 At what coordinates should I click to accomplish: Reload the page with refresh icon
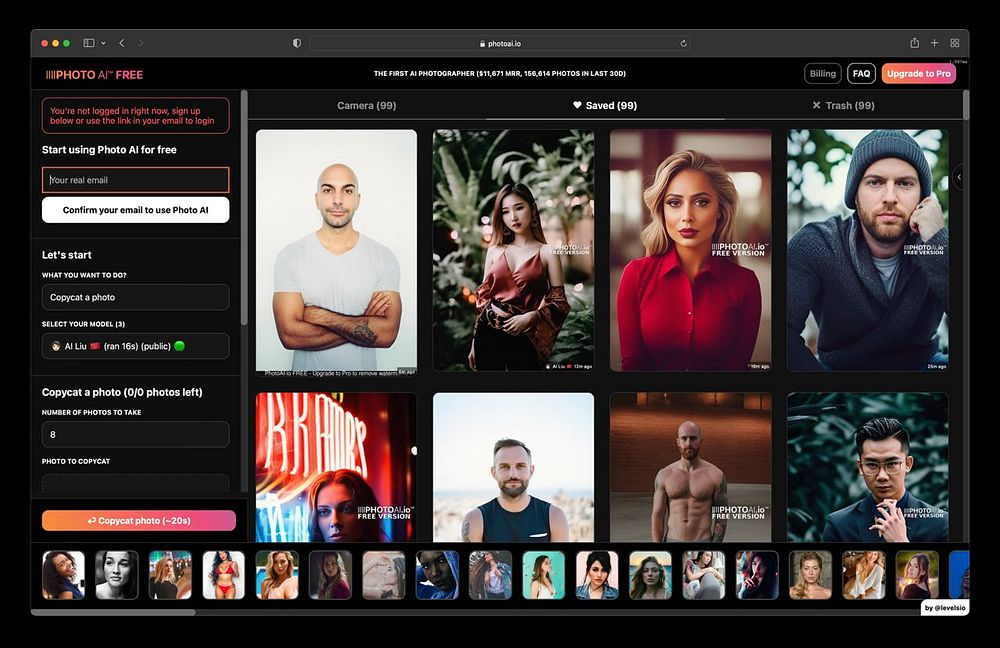[x=683, y=43]
